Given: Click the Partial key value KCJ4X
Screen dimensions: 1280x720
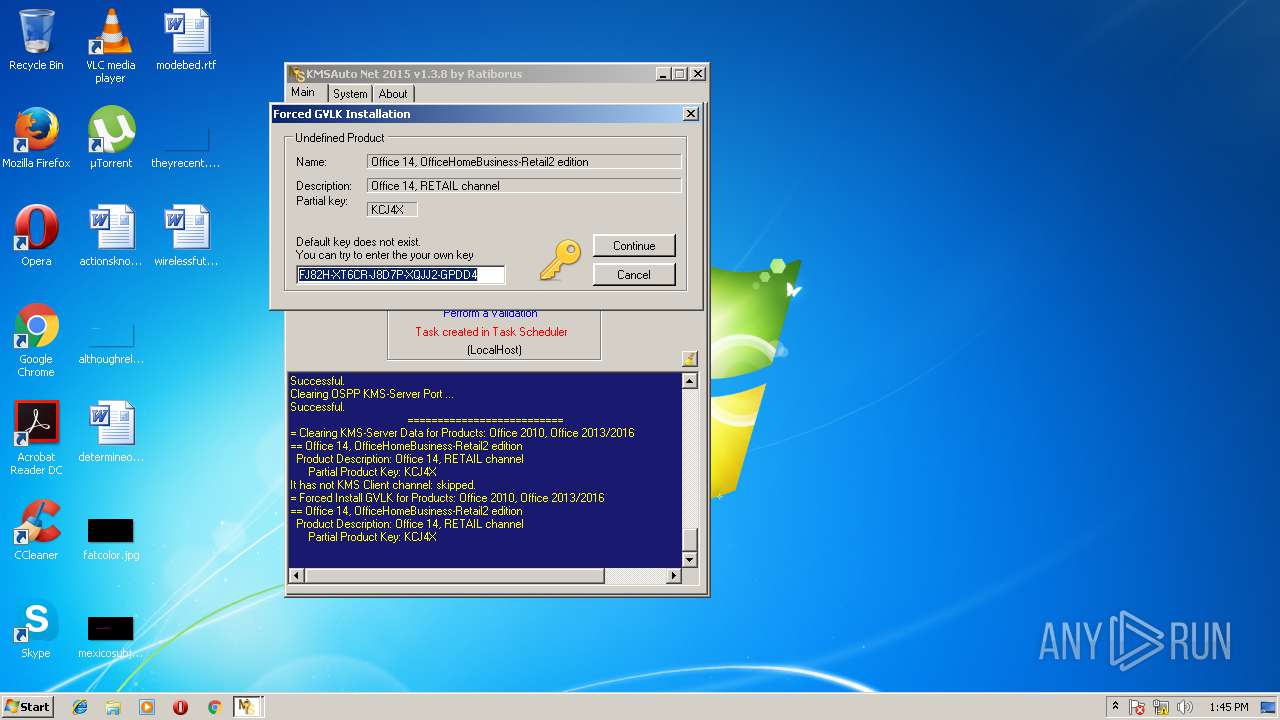Looking at the screenshot, I should [x=392, y=209].
